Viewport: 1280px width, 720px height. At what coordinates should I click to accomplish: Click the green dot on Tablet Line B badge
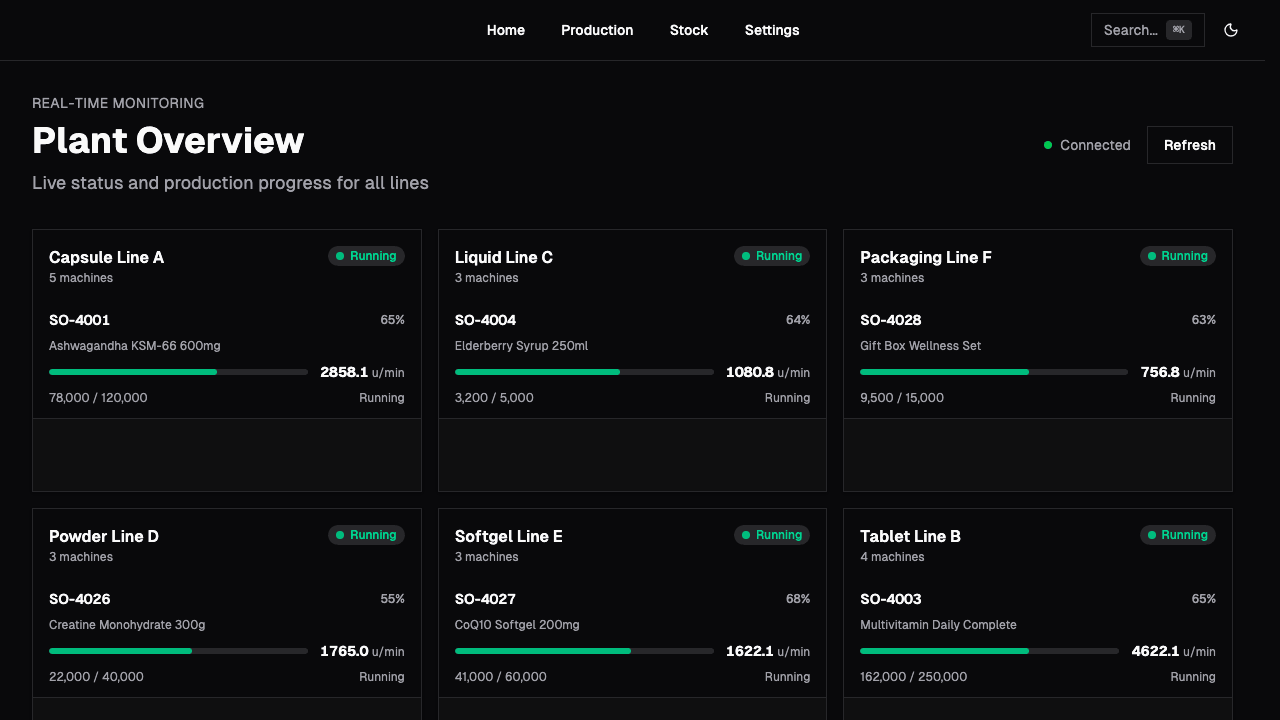pos(1153,535)
